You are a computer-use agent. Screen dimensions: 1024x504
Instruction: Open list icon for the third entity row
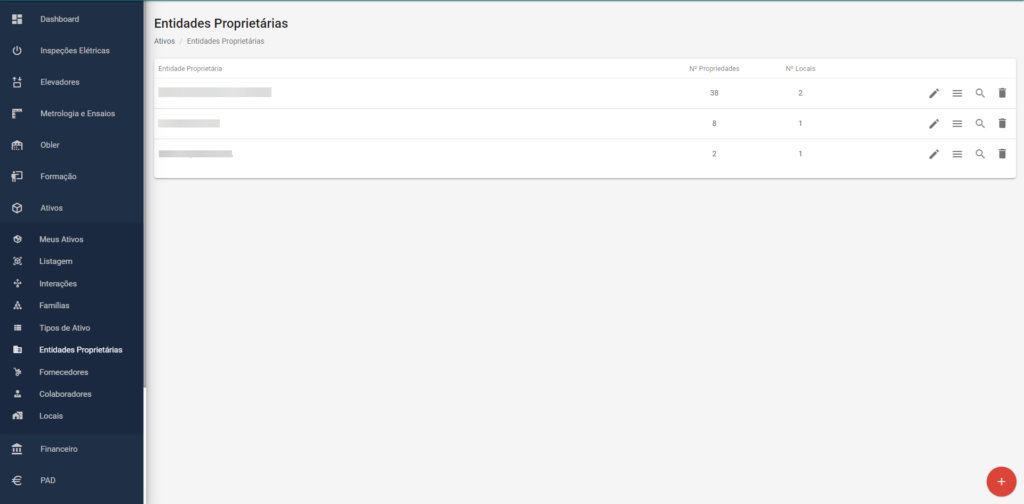[957, 154]
